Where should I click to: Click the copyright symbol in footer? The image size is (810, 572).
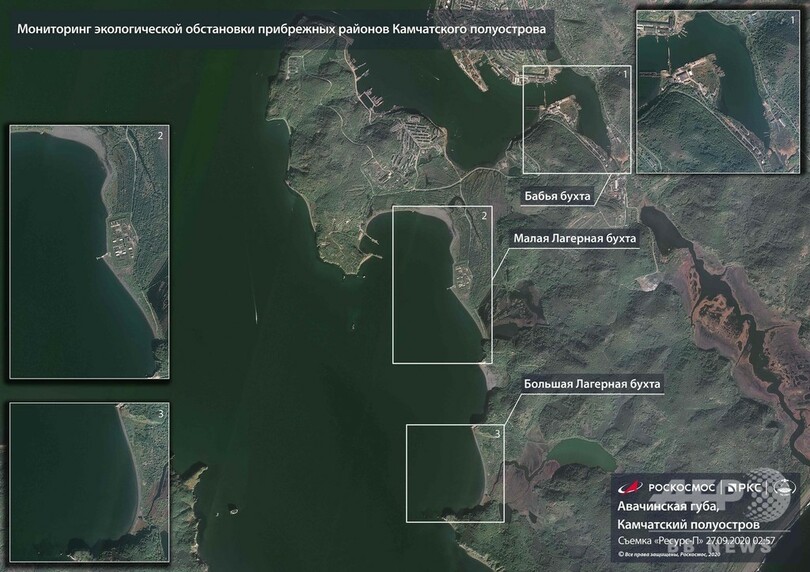(x=620, y=552)
